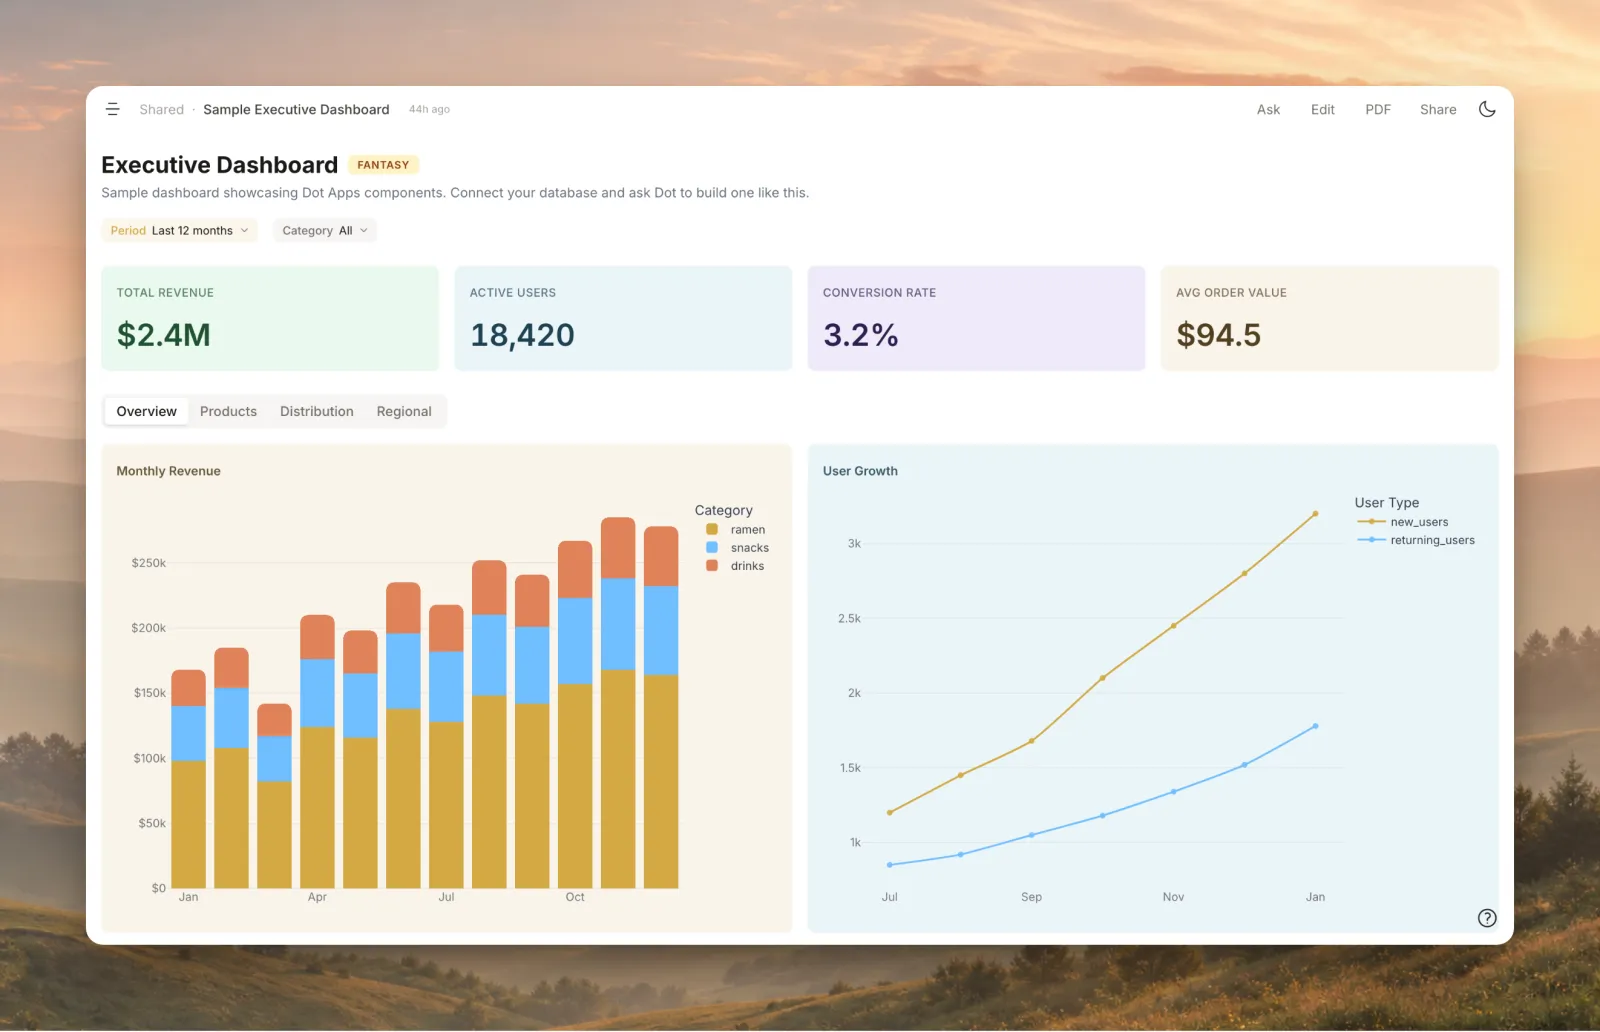Click the 3k axis label in User Growth
Viewport: 1600px width, 1032px height.
point(854,544)
